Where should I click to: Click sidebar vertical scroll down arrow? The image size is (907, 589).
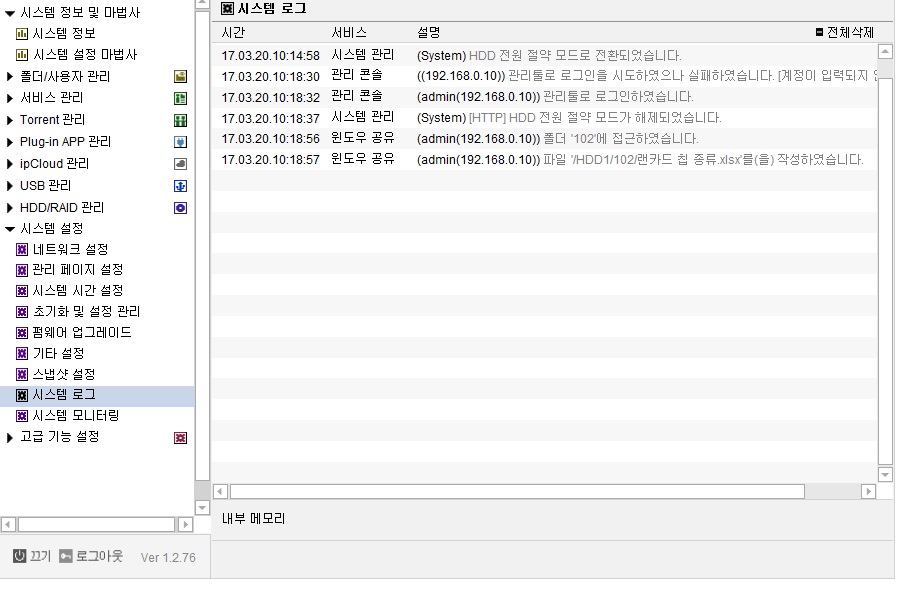pos(202,507)
